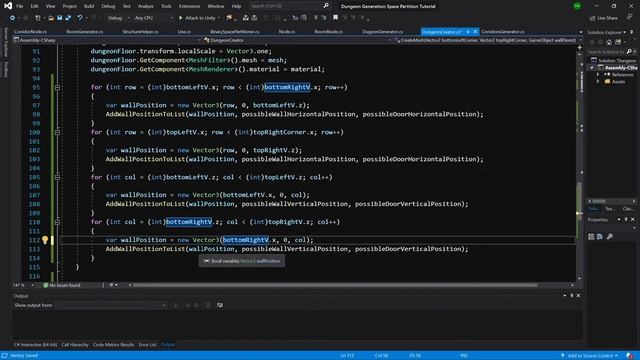Click the Undo toolbar icon

[80, 18]
